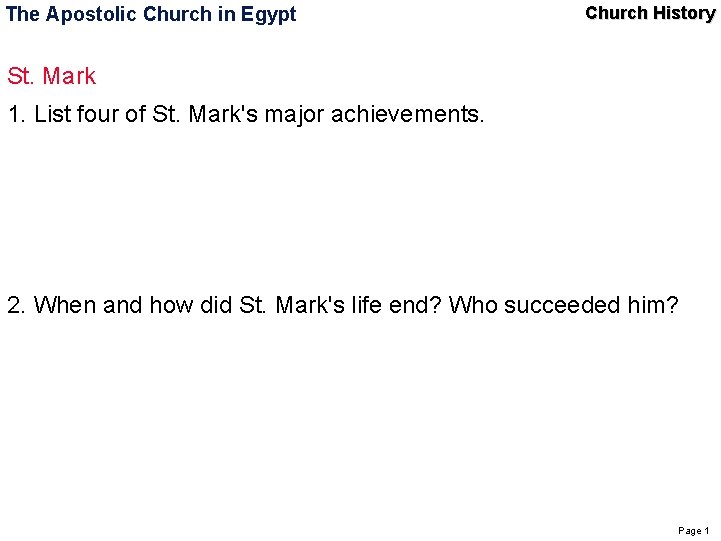Click the word "Egypt" in the title
The image size is (721, 541).
(269, 15)
